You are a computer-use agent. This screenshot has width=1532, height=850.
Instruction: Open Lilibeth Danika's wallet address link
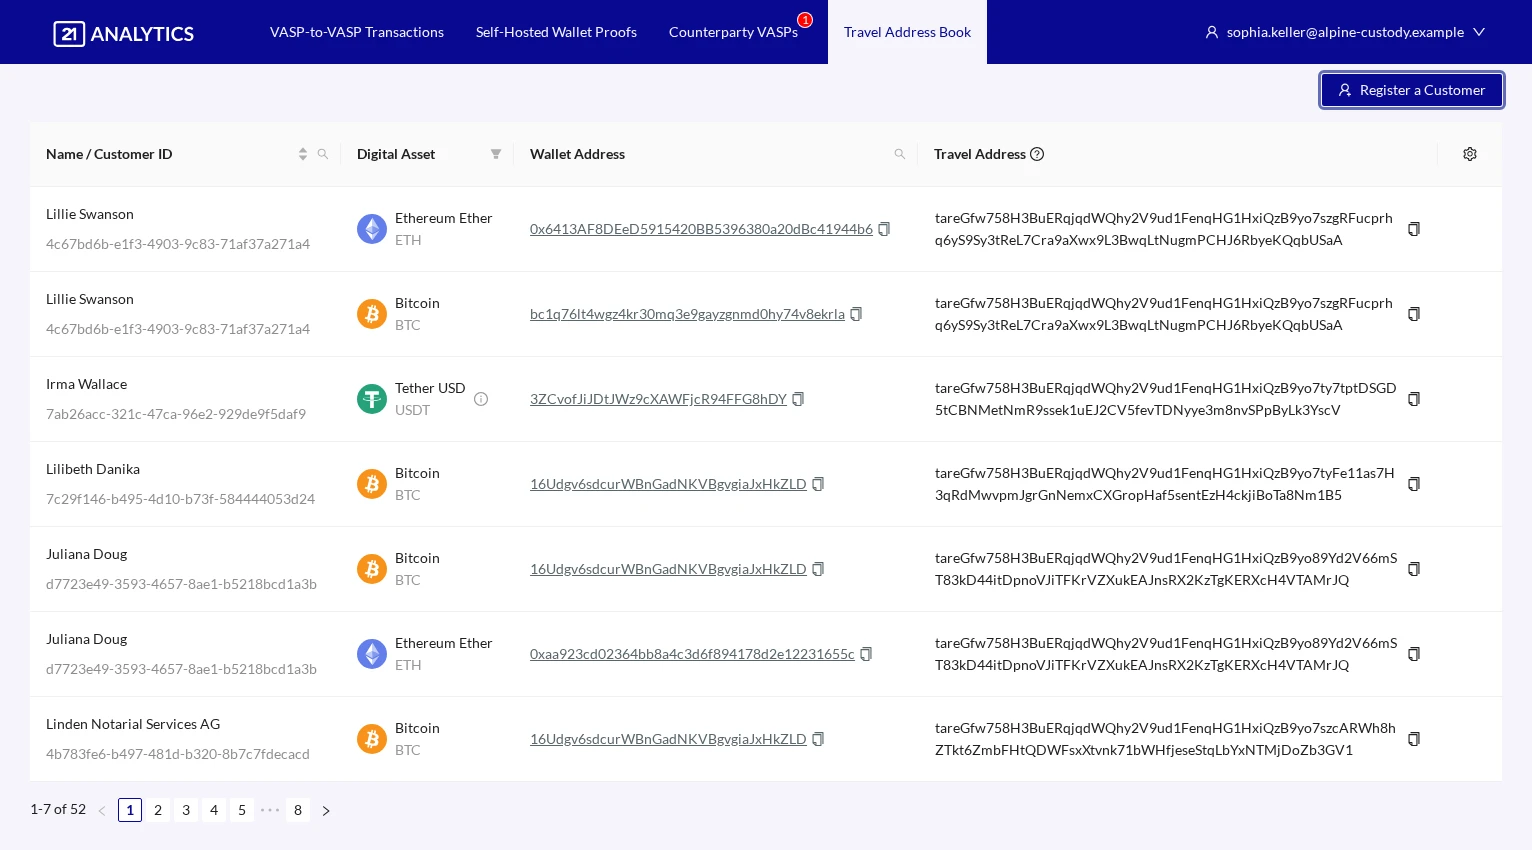[x=668, y=484]
